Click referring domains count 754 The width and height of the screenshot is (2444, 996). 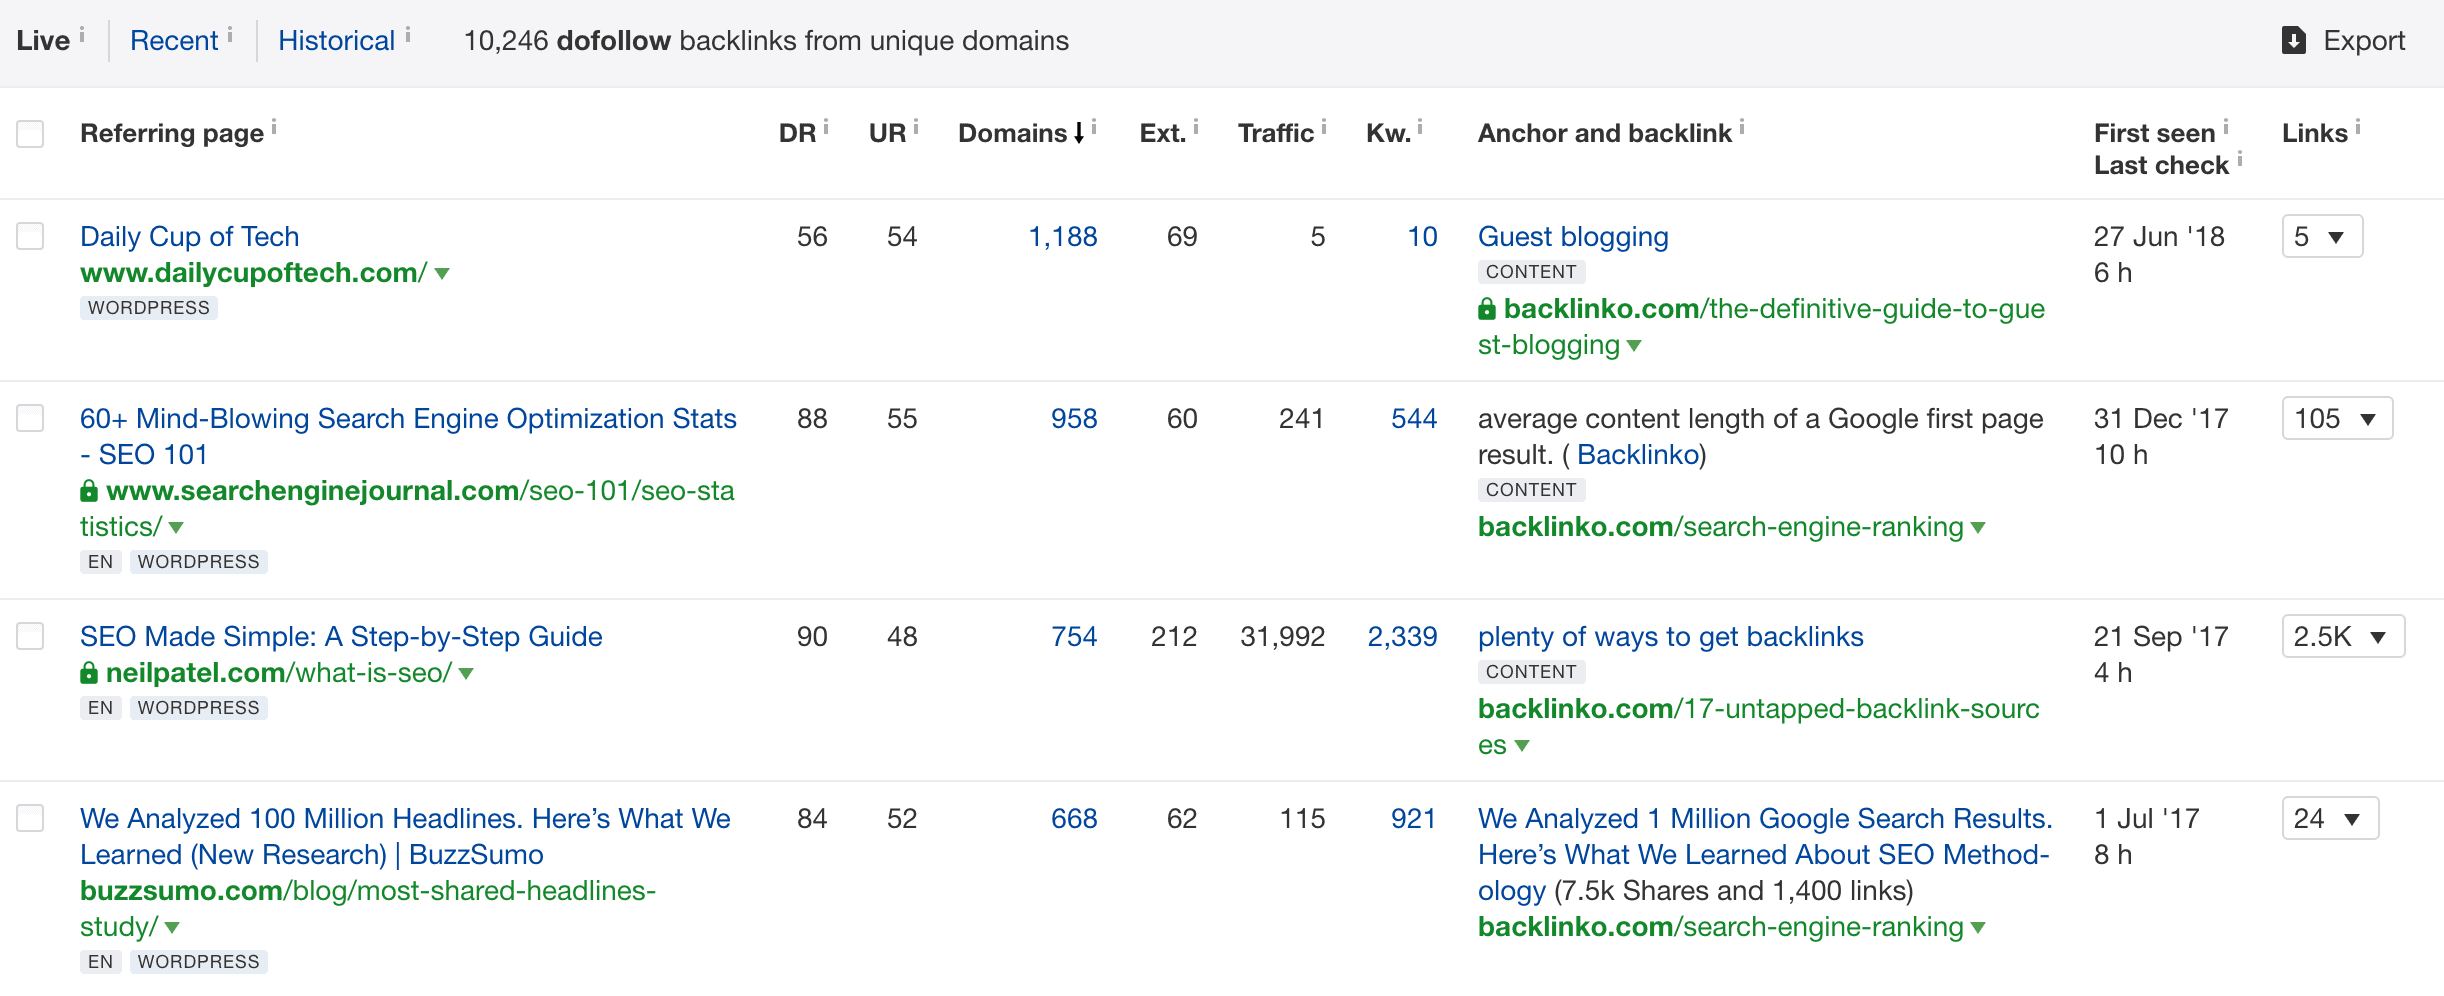pyautogui.click(x=1074, y=636)
